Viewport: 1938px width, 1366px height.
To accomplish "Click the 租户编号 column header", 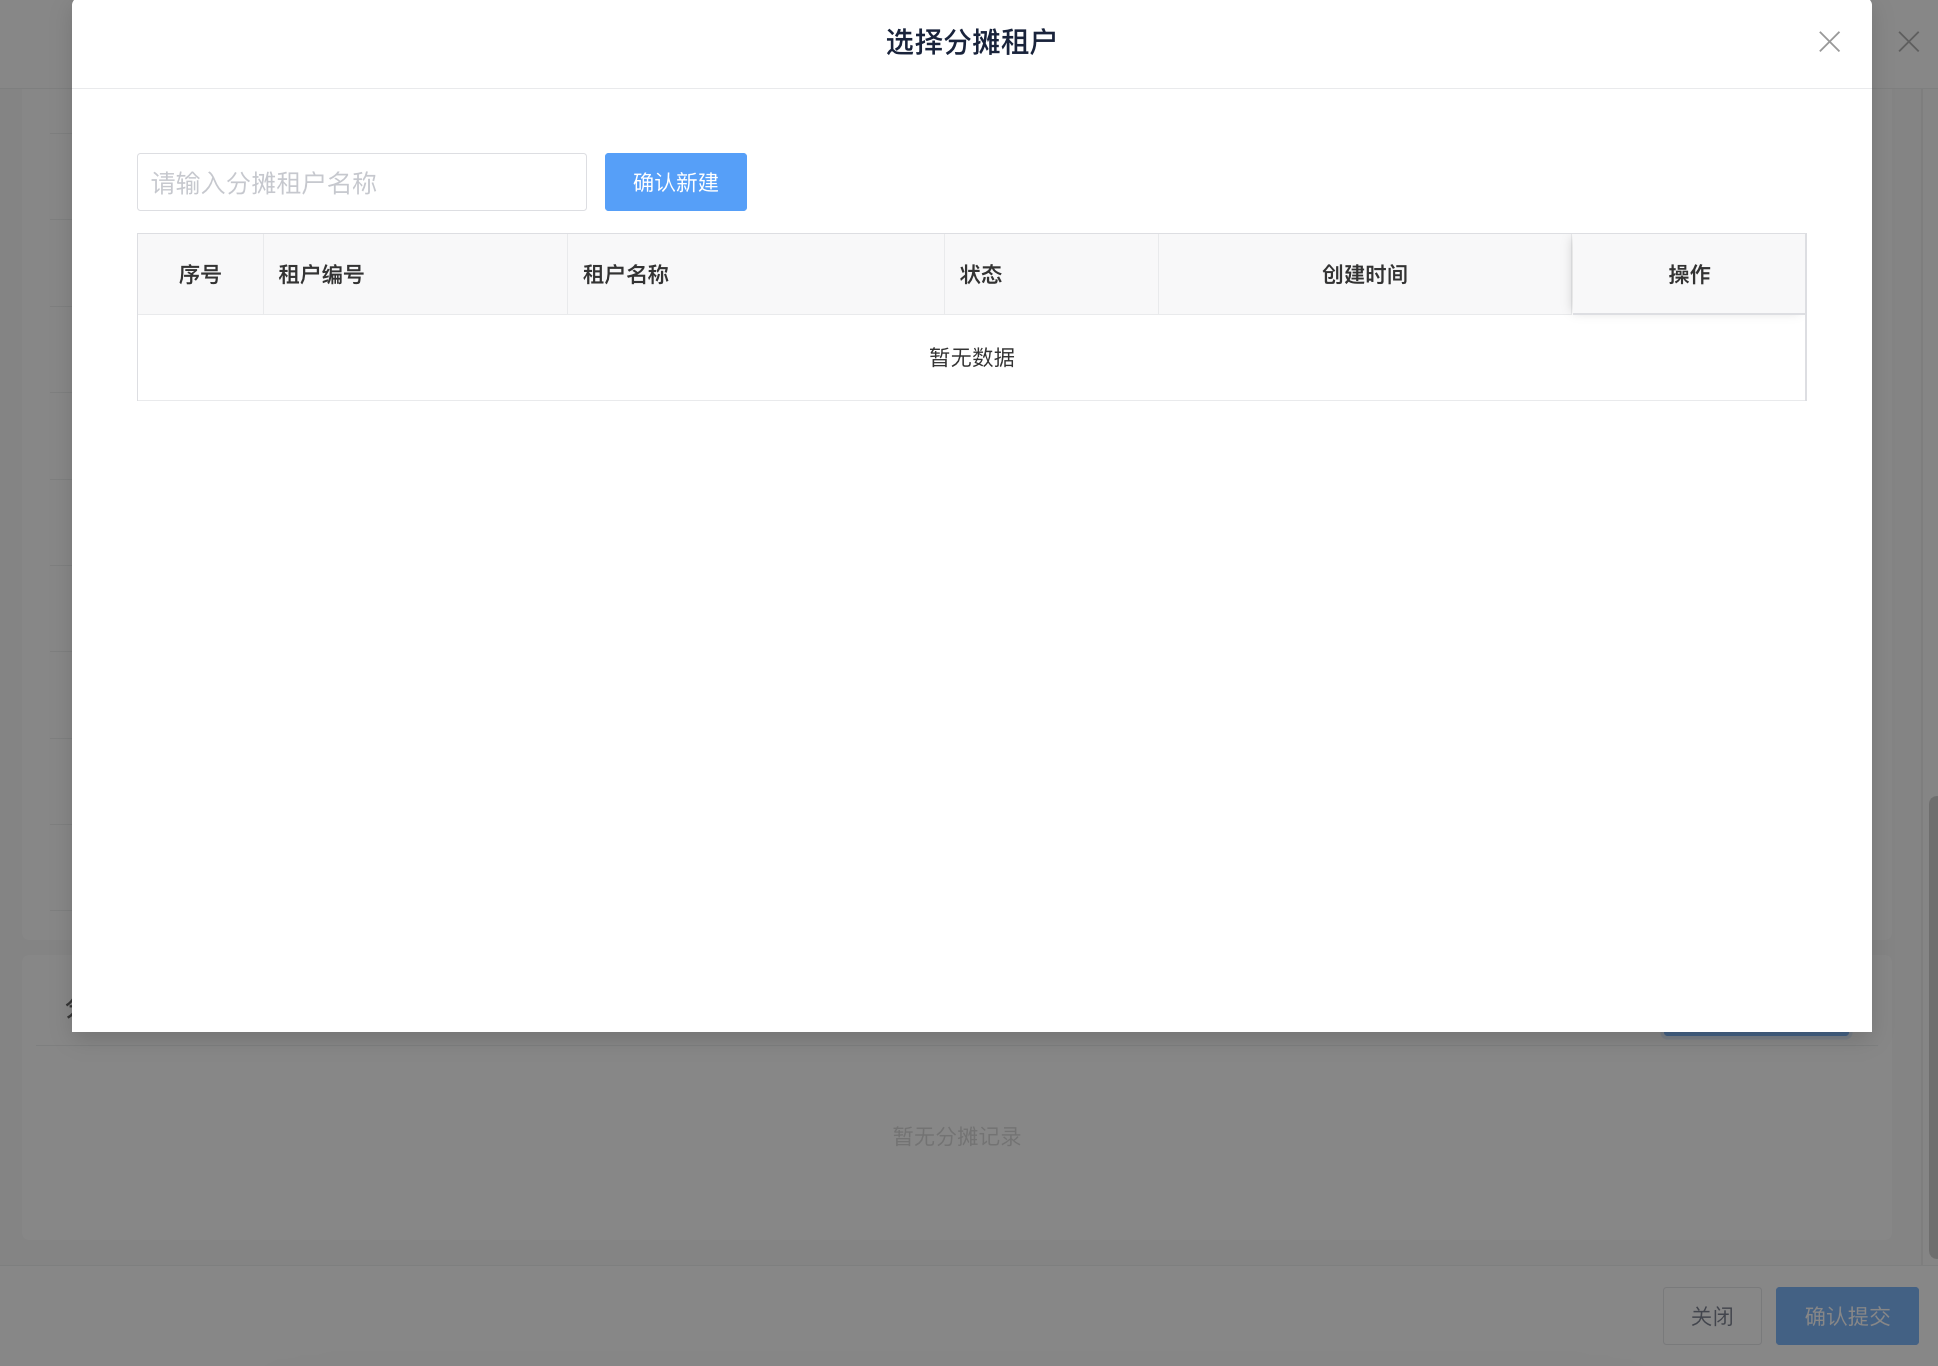I will (x=321, y=274).
